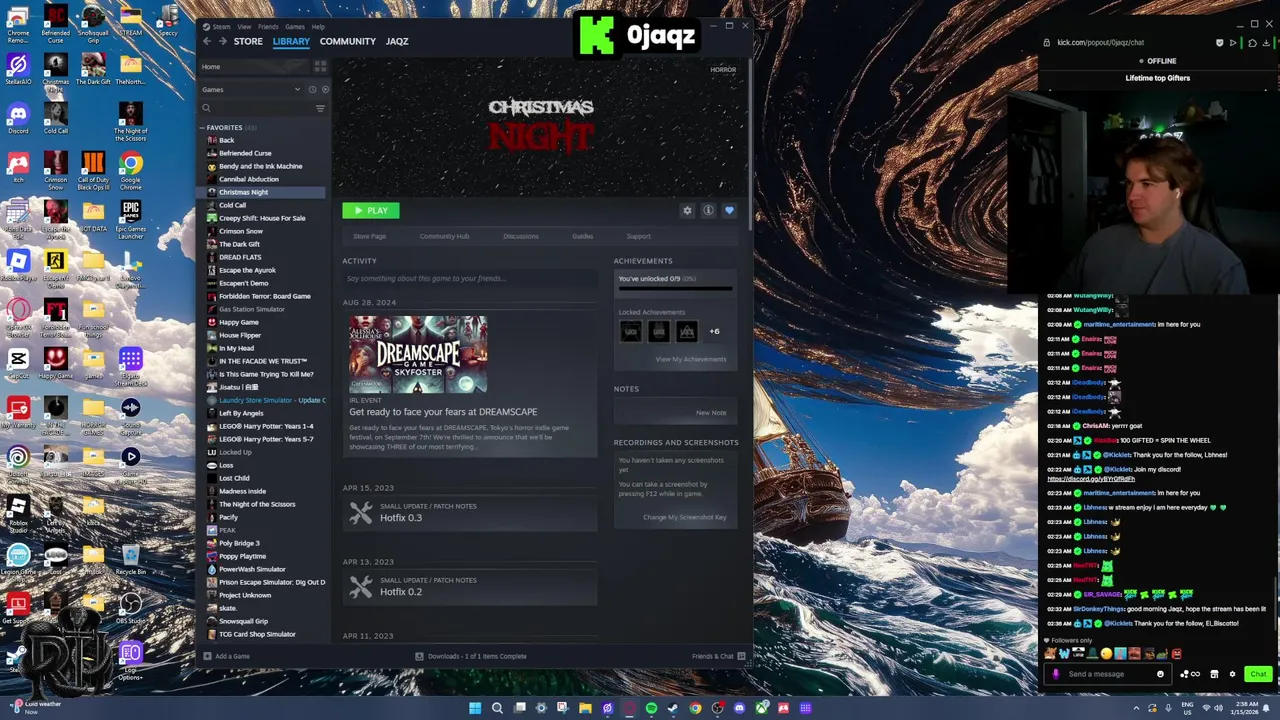
Task: Open the DREAMSCAPE event thumbnail
Action: [x=418, y=354]
